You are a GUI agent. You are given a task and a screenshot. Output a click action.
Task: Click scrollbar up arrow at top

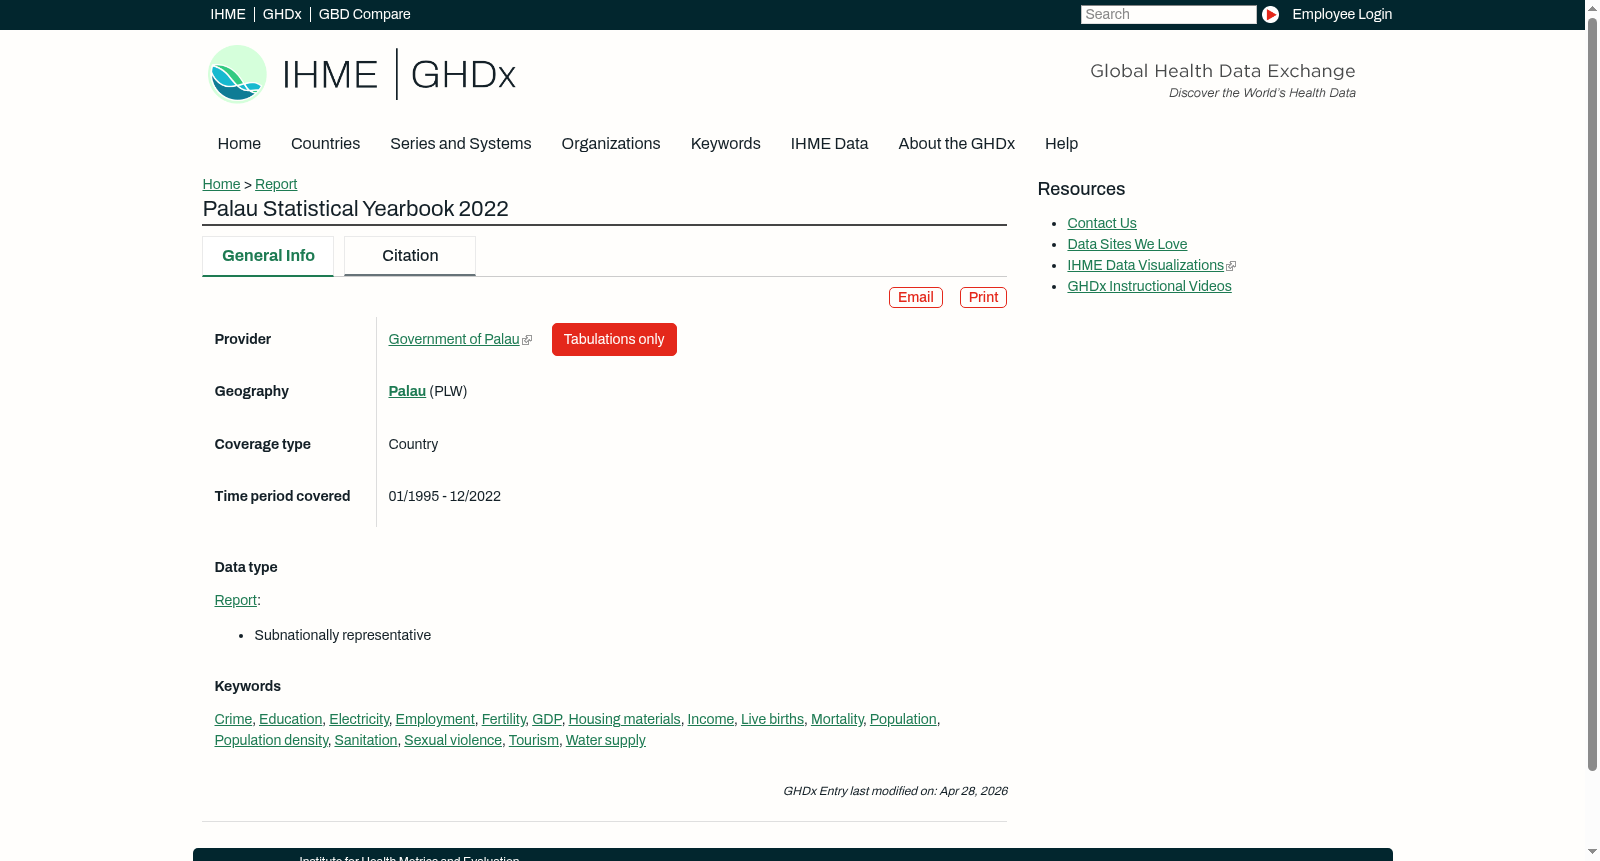click(x=1592, y=7)
